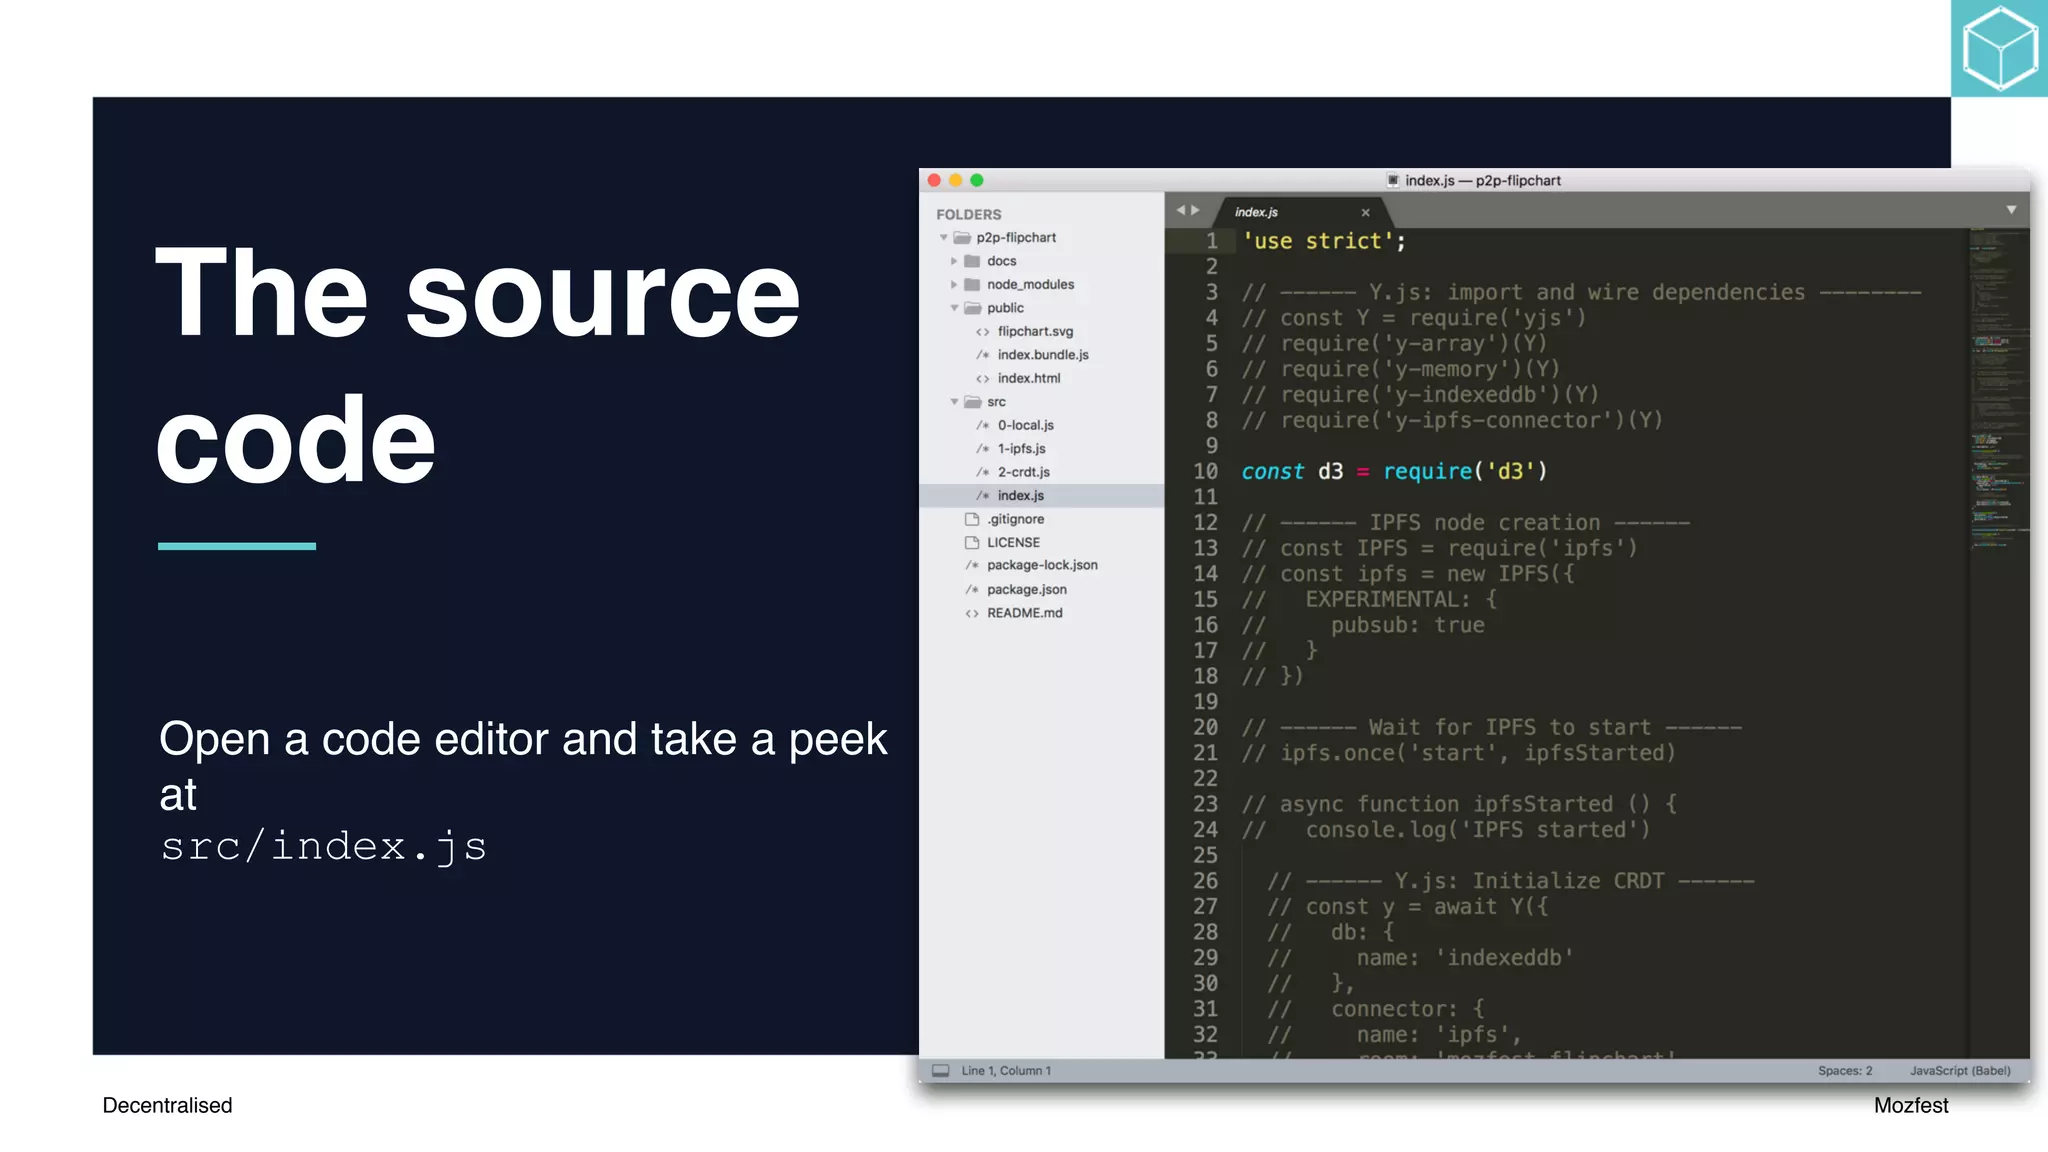The width and height of the screenshot is (2048, 1152).
Task: Click the package.json file type icon
Action: point(972,590)
